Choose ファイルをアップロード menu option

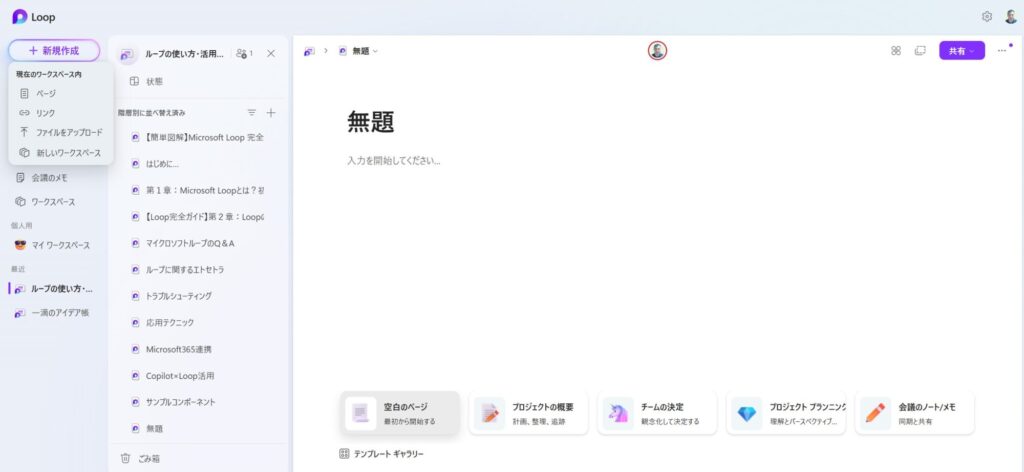[68, 132]
